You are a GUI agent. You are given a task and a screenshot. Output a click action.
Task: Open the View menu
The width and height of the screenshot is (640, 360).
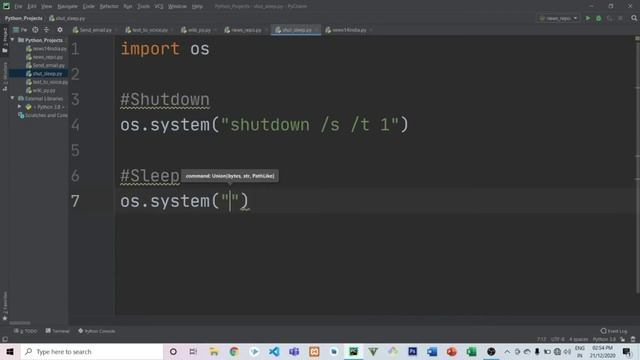click(47, 7)
